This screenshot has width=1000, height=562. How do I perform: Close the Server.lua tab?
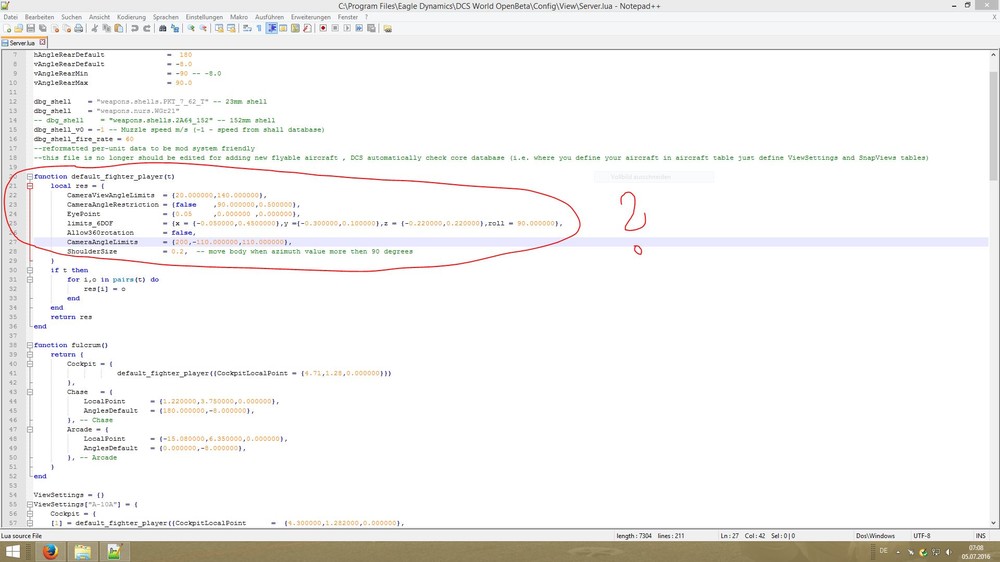tap(43, 42)
